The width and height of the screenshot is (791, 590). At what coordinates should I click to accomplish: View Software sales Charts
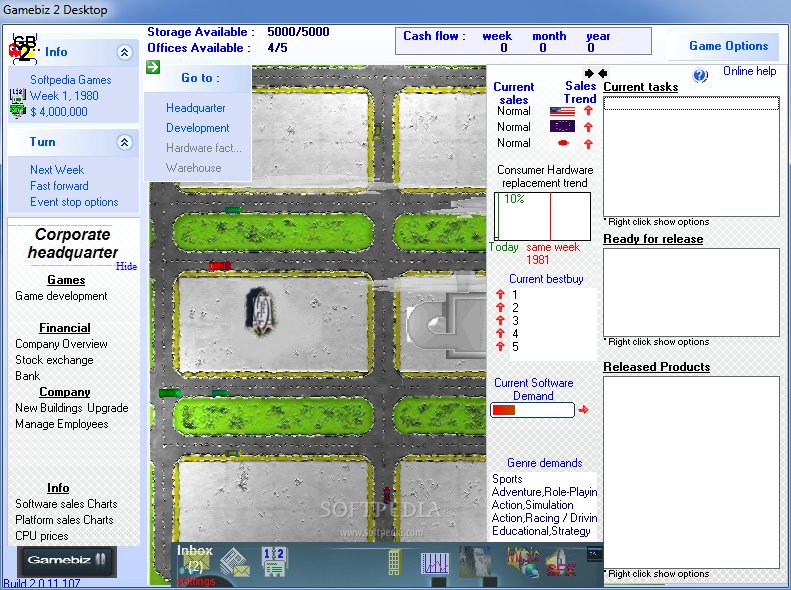[66, 504]
